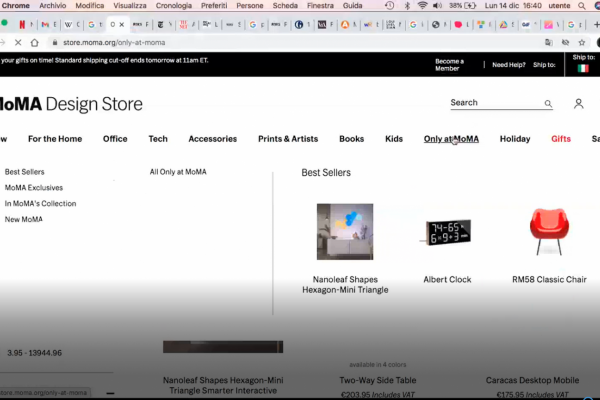The height and width of the screenshot is (400, 600).
Task: Open the Prints & Artists category
Action: (288, 139)
